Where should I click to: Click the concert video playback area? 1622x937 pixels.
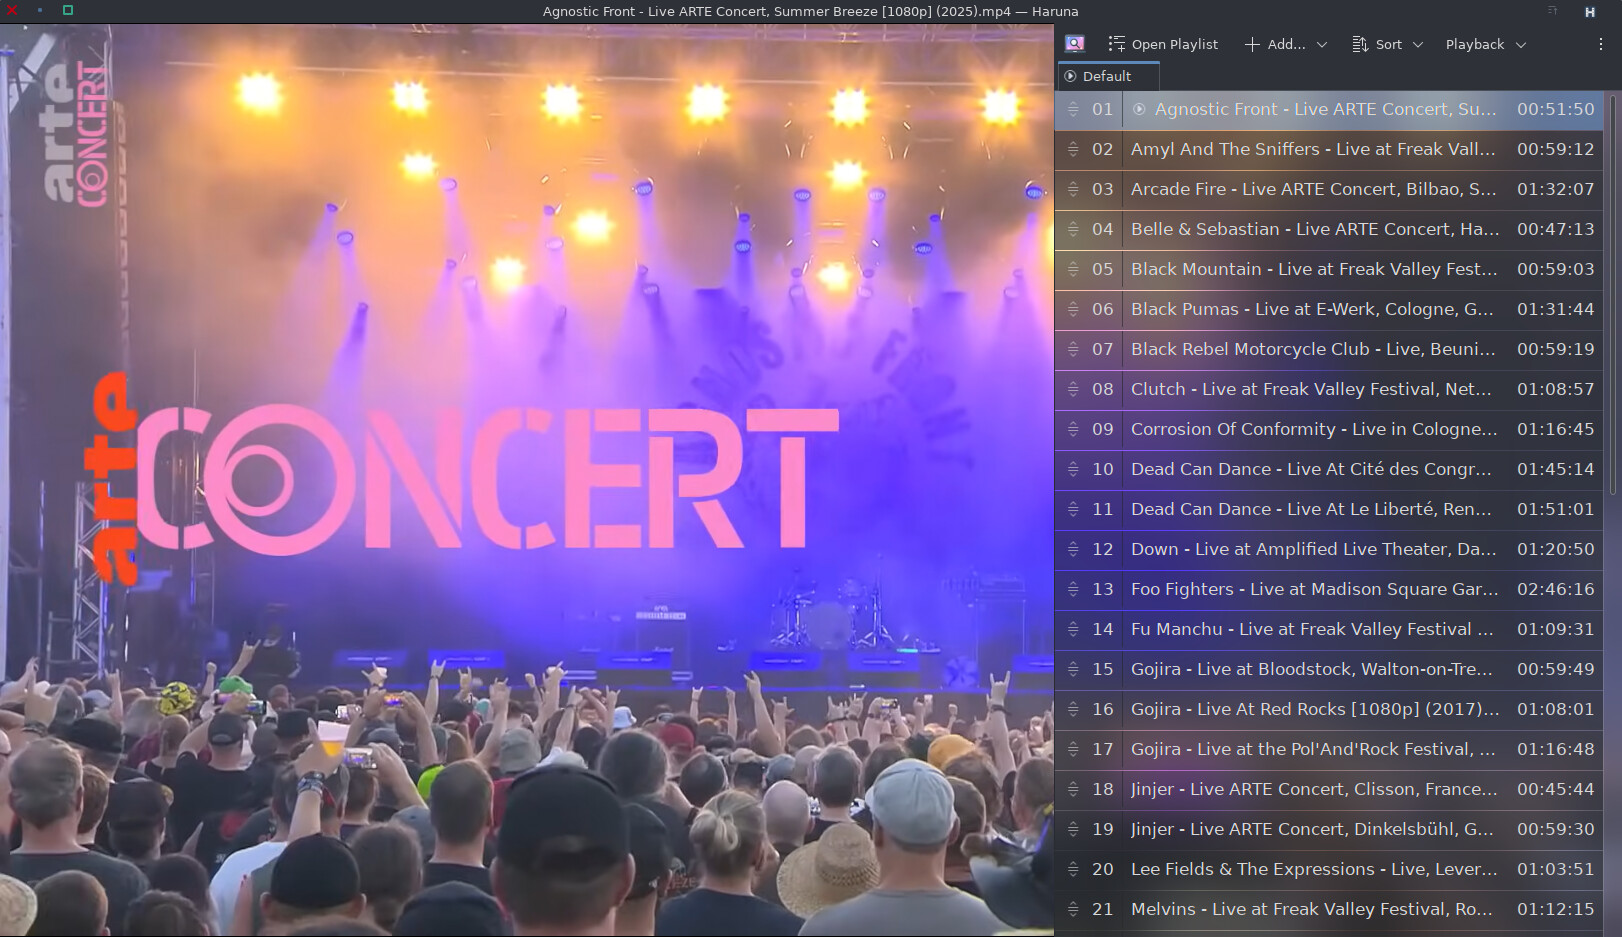pos(527,480)
